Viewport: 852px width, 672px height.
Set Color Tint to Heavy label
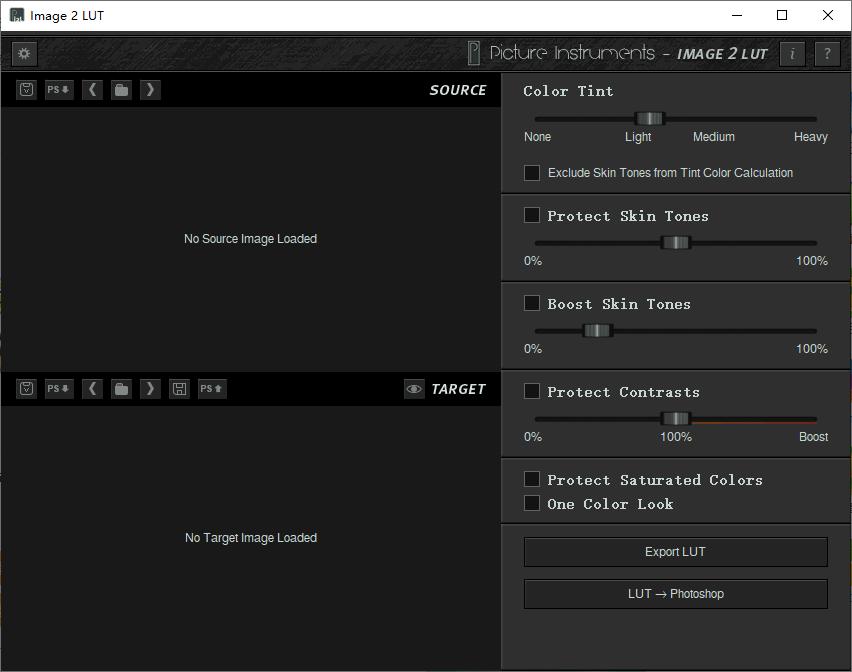811,137
